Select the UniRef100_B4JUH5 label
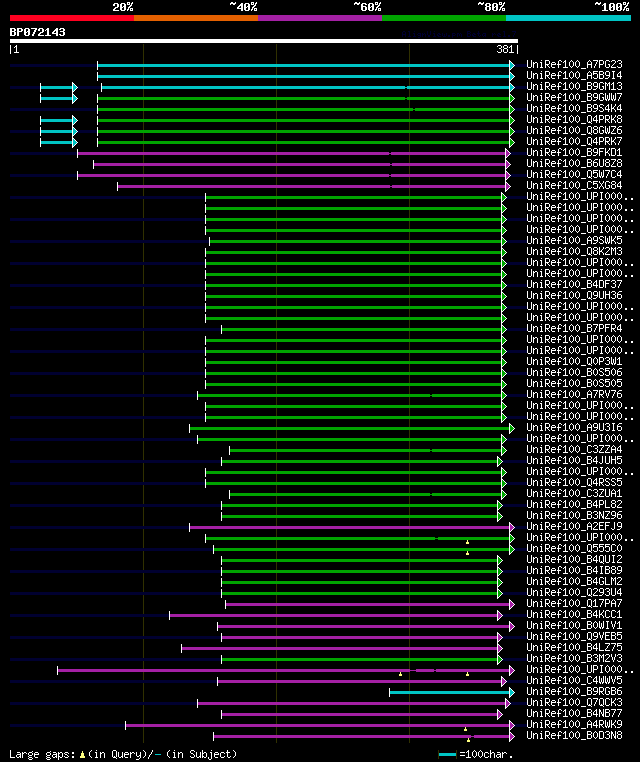The image size is (640, 762). (x=574, y=460)
